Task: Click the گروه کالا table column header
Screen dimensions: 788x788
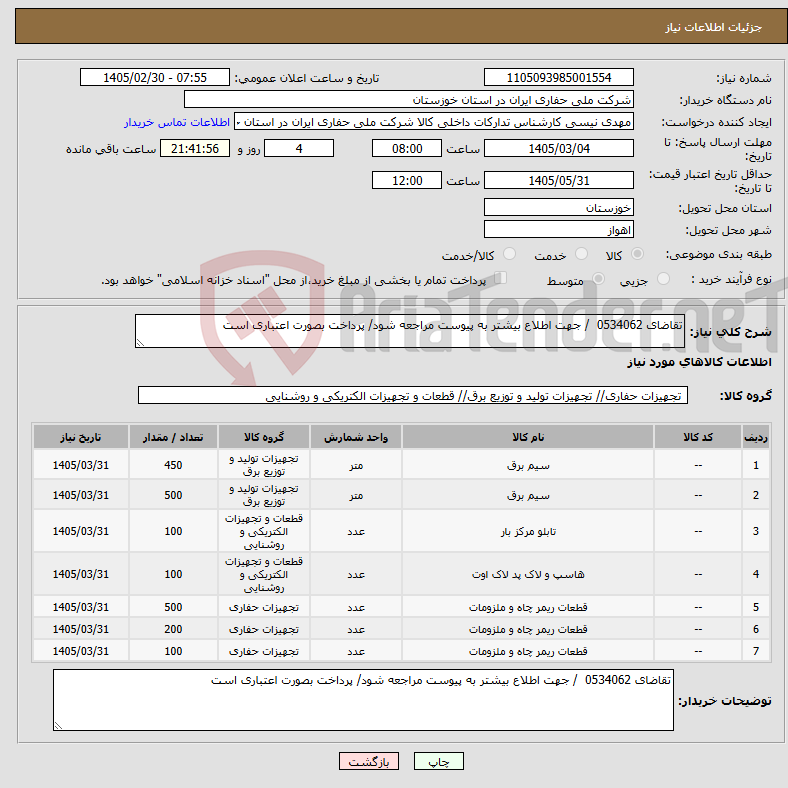Action: 264,437
